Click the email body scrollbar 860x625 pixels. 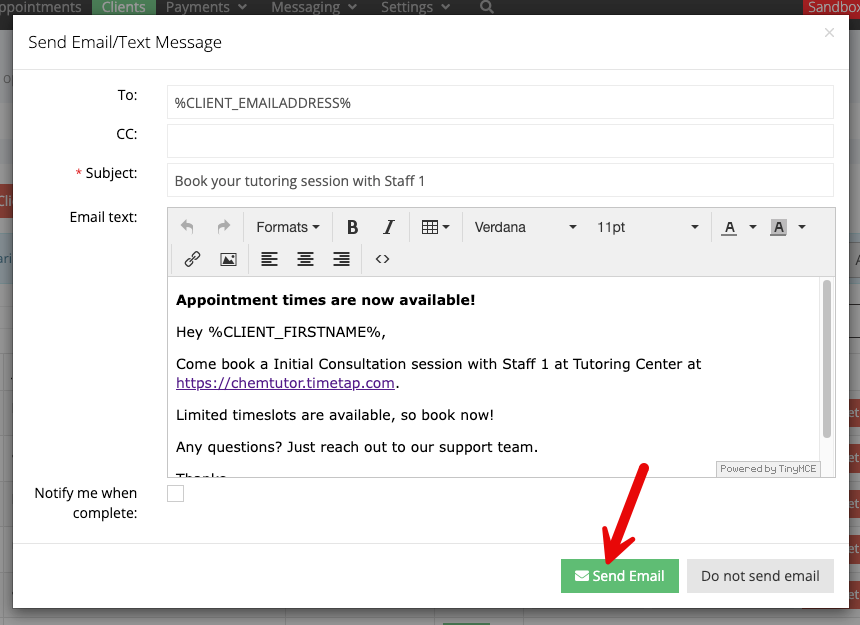(827, 359)
